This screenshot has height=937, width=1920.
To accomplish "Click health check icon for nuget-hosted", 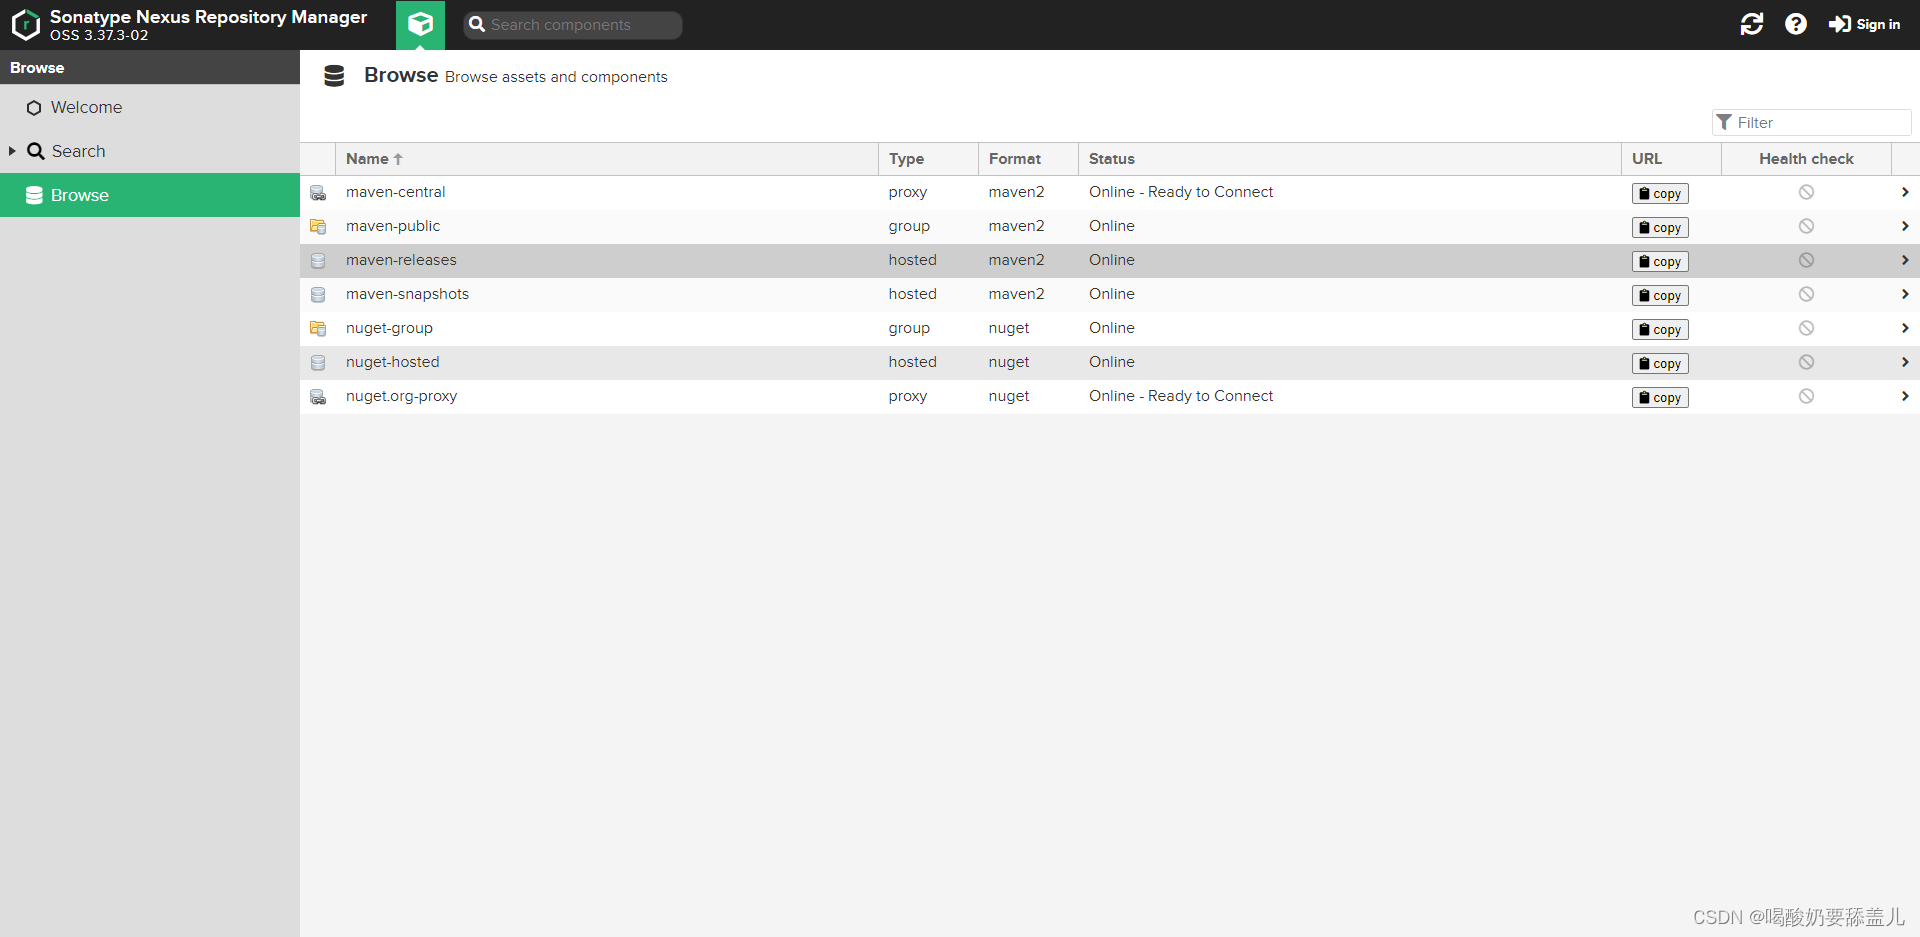I will point(1806,362).
